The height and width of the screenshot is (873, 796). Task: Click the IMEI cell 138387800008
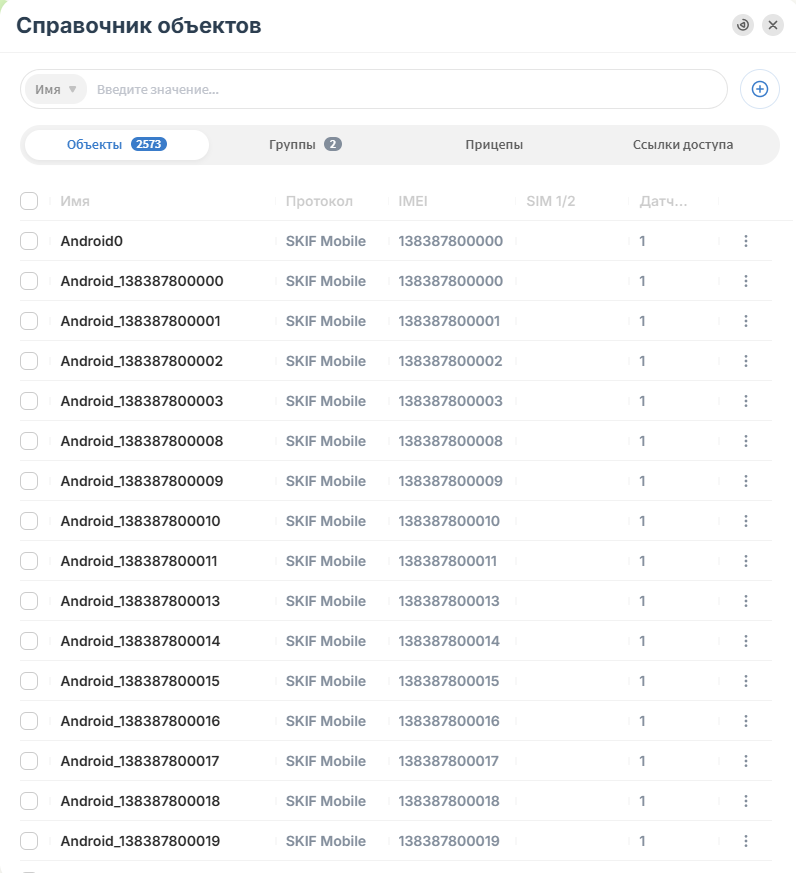click(x=450, y=442)
